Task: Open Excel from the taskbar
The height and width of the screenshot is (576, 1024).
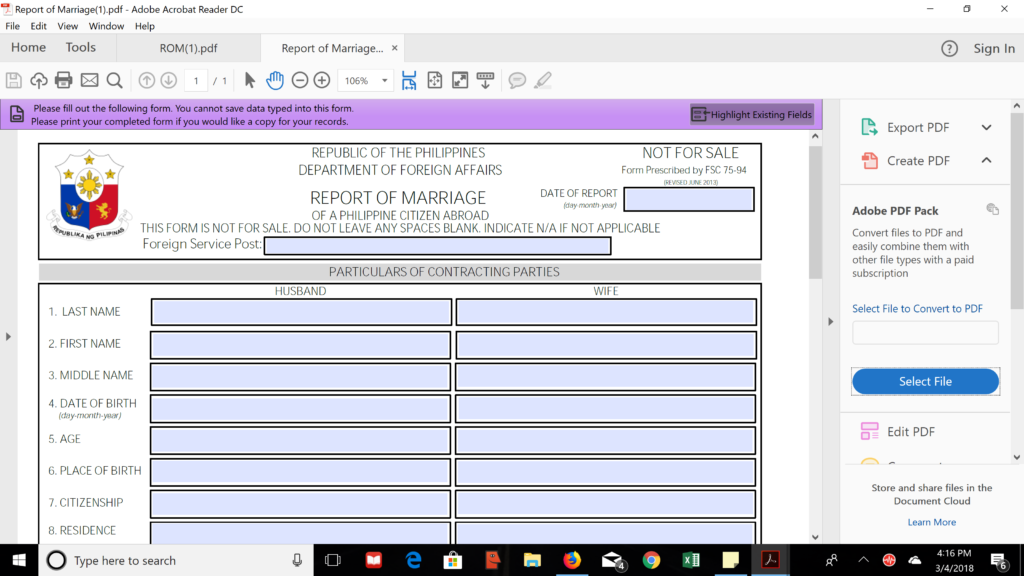Action: [690, 560]
